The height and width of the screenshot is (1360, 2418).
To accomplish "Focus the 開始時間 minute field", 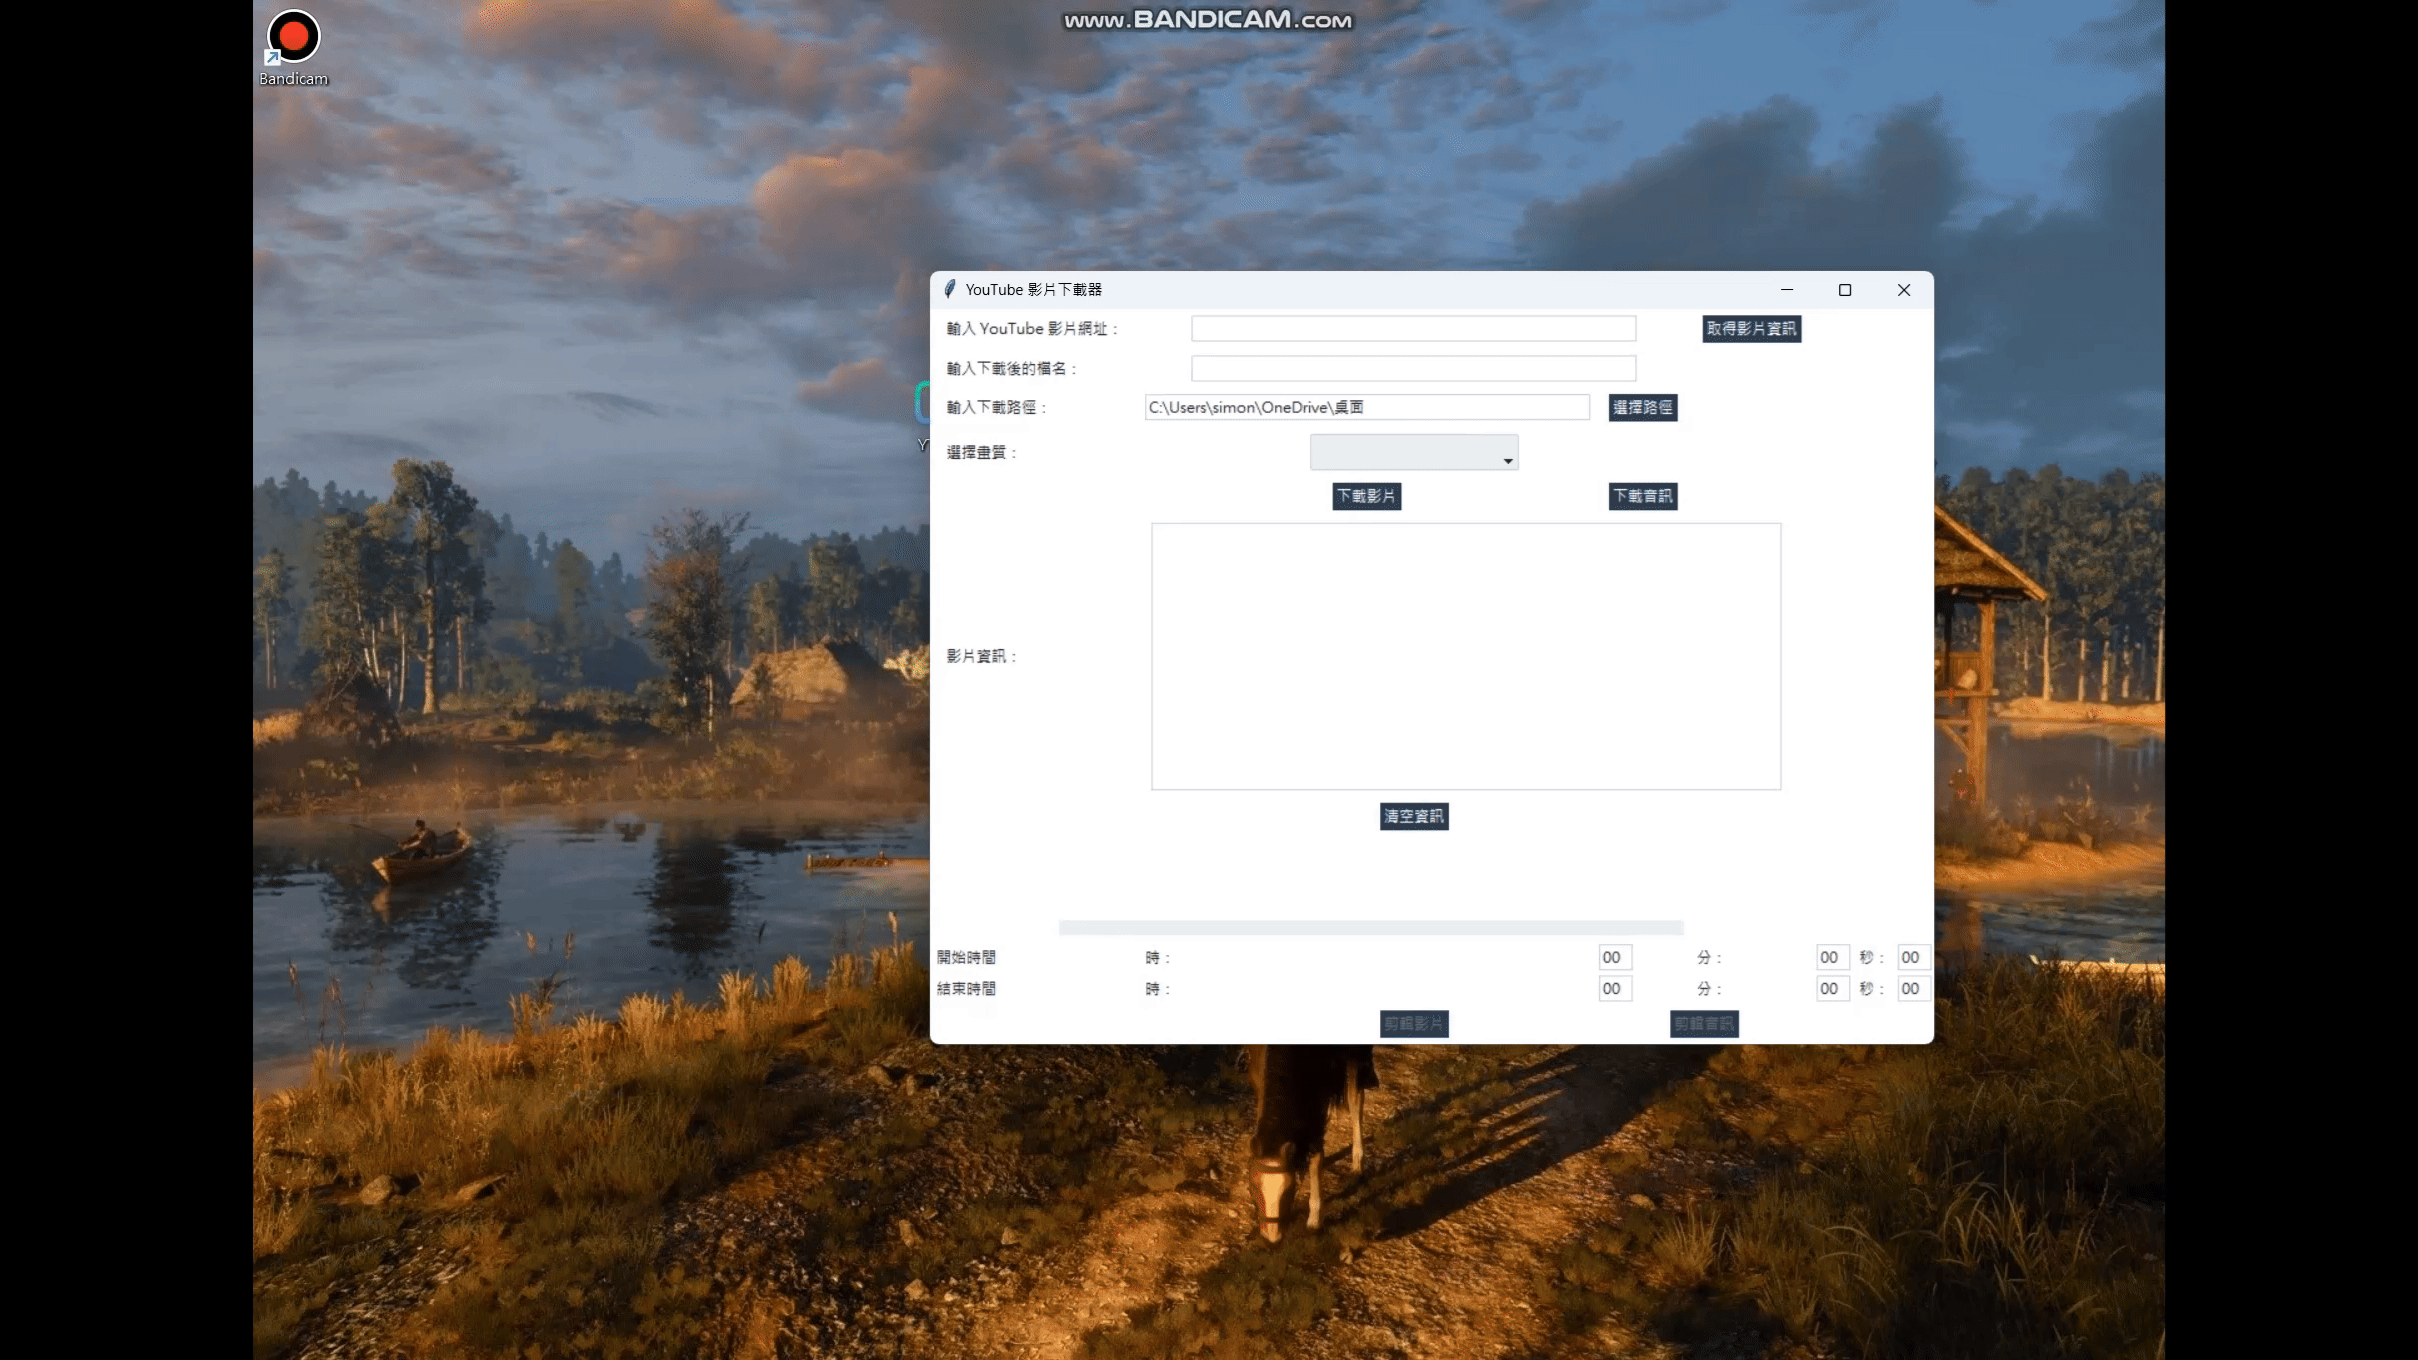I will [1832, 957].
